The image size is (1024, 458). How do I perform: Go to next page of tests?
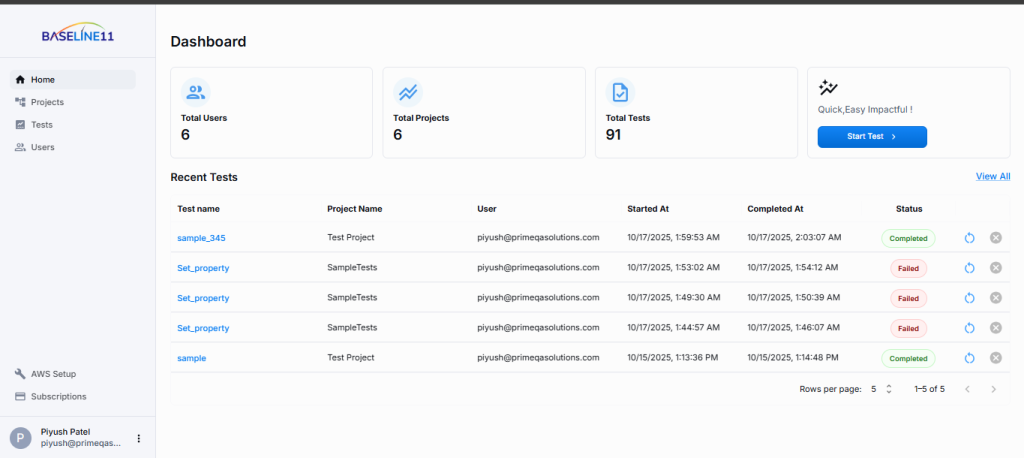point(993,389)
